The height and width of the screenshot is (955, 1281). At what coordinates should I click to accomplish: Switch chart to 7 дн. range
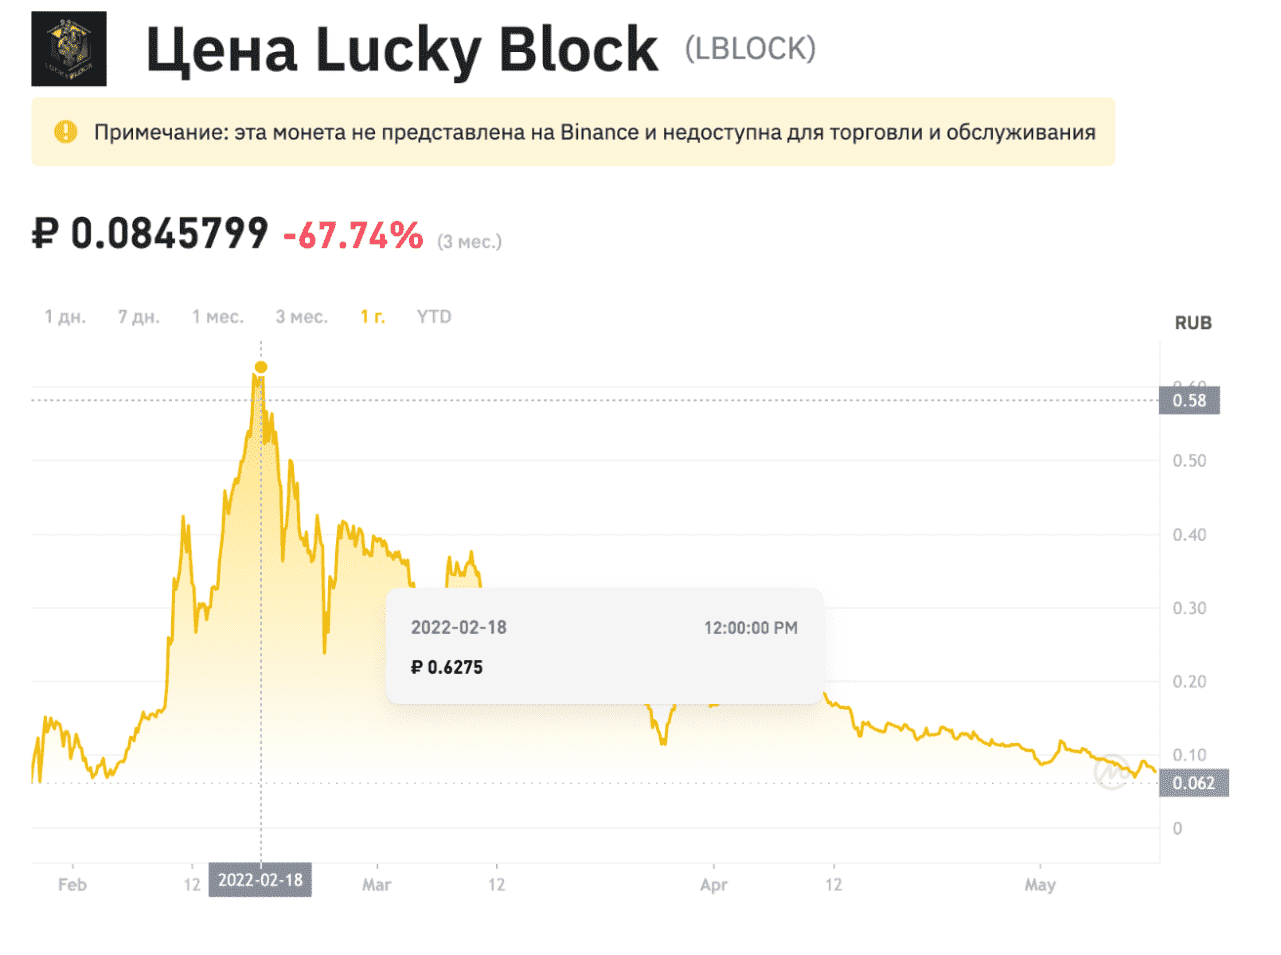coord(139,317)
